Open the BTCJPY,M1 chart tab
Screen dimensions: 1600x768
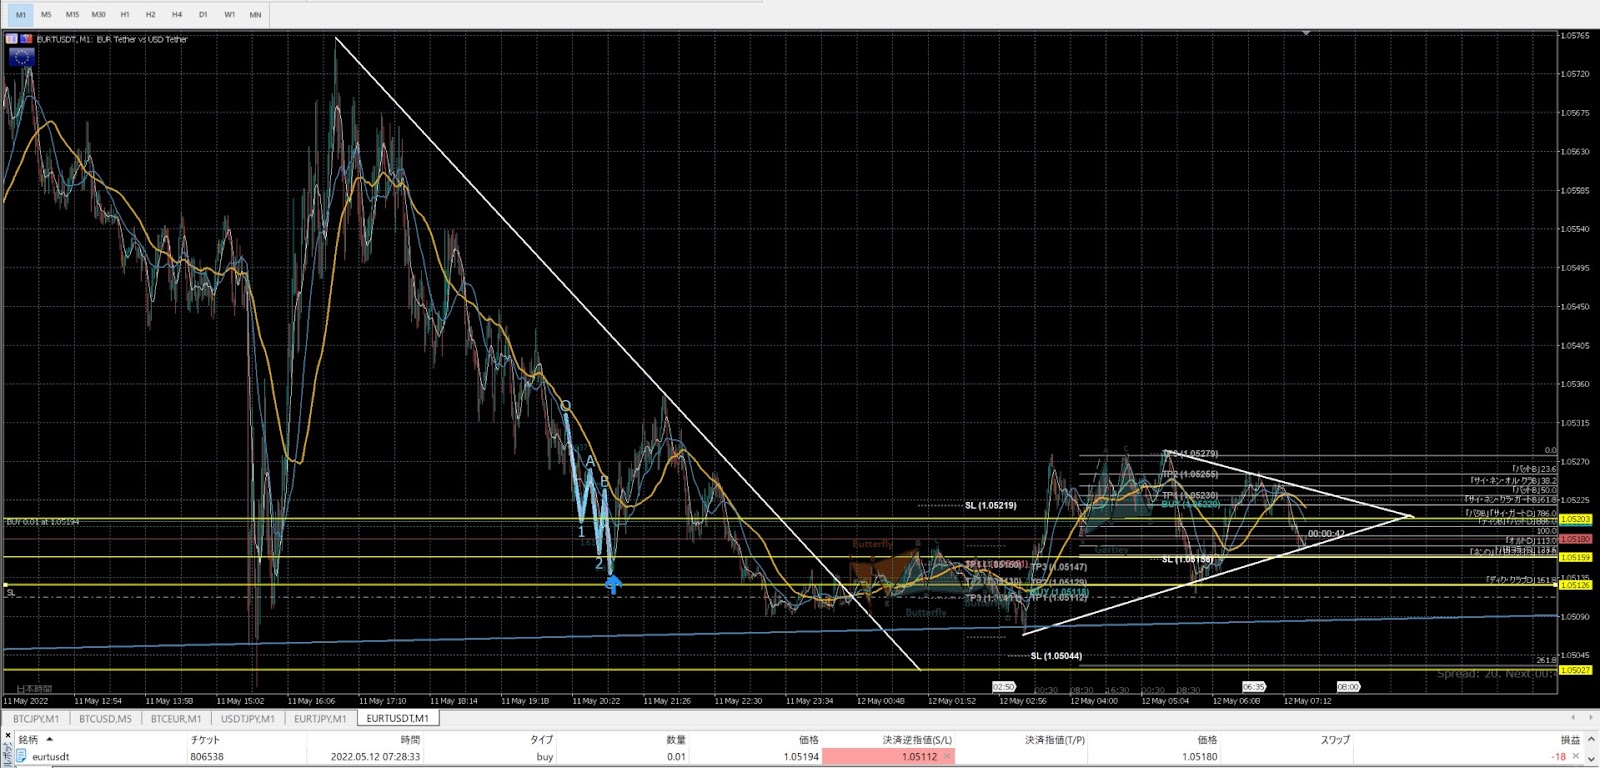[36, 718]
